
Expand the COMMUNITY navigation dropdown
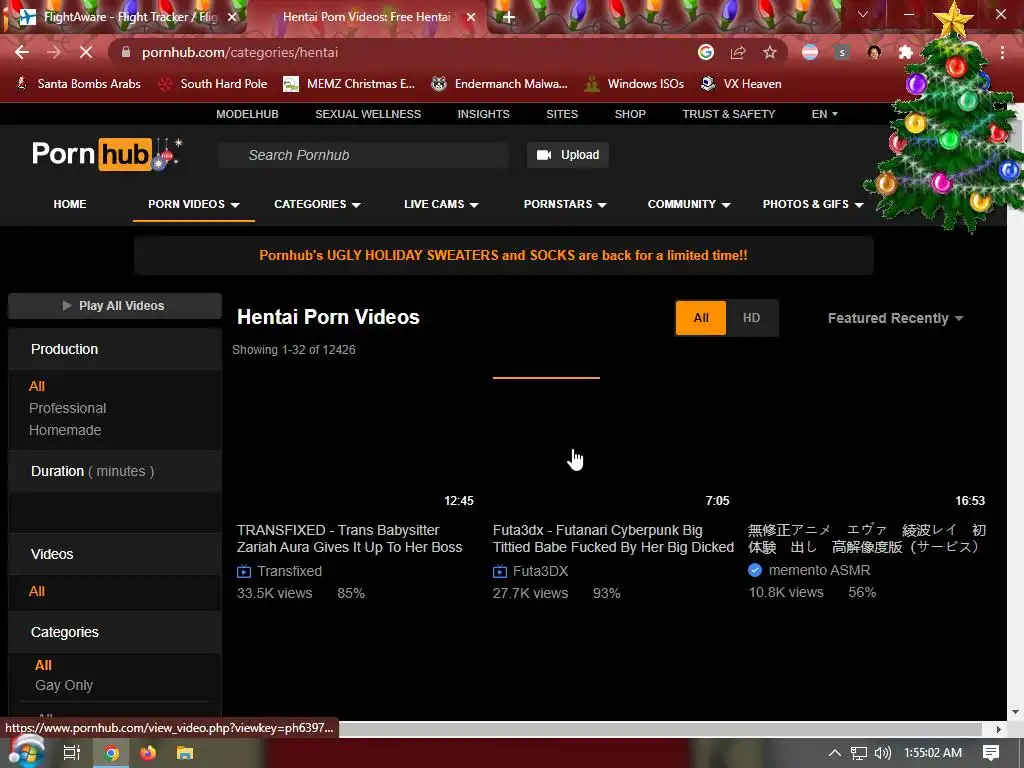(688, 204)
